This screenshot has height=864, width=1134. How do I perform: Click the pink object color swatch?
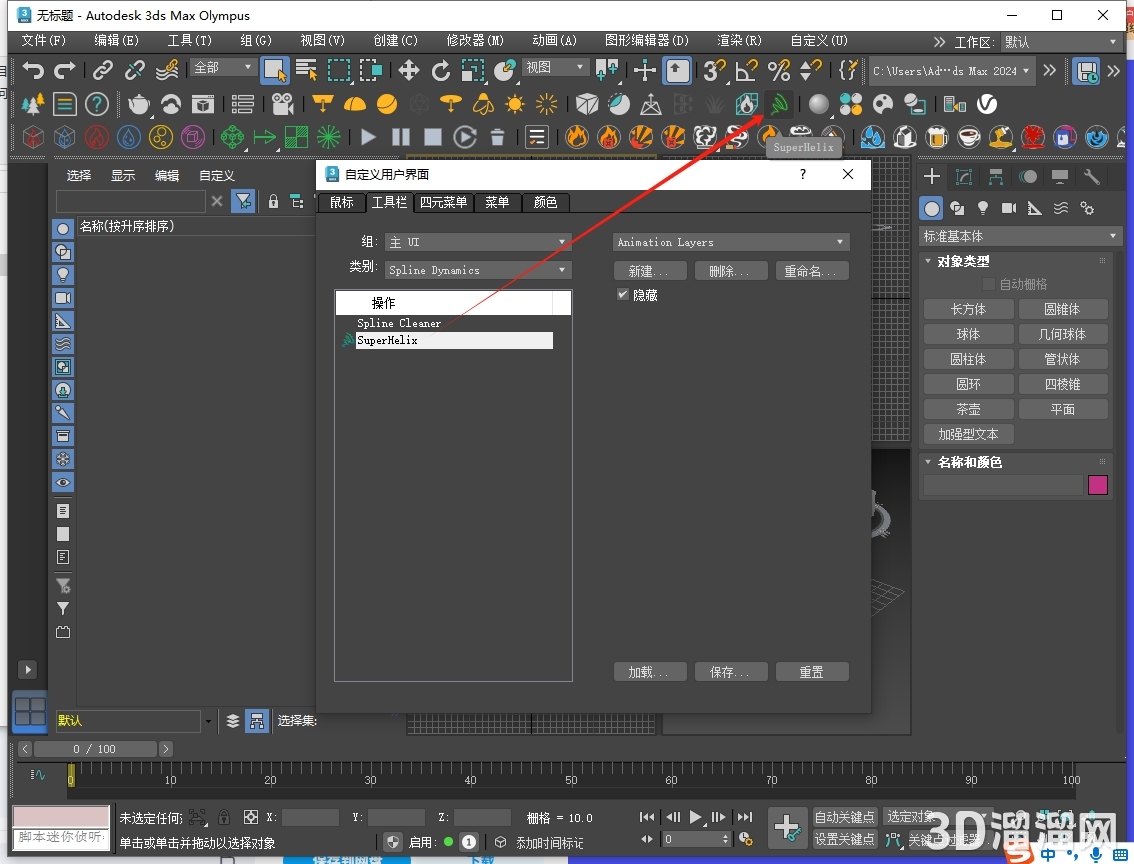(x=1097, y=484)
